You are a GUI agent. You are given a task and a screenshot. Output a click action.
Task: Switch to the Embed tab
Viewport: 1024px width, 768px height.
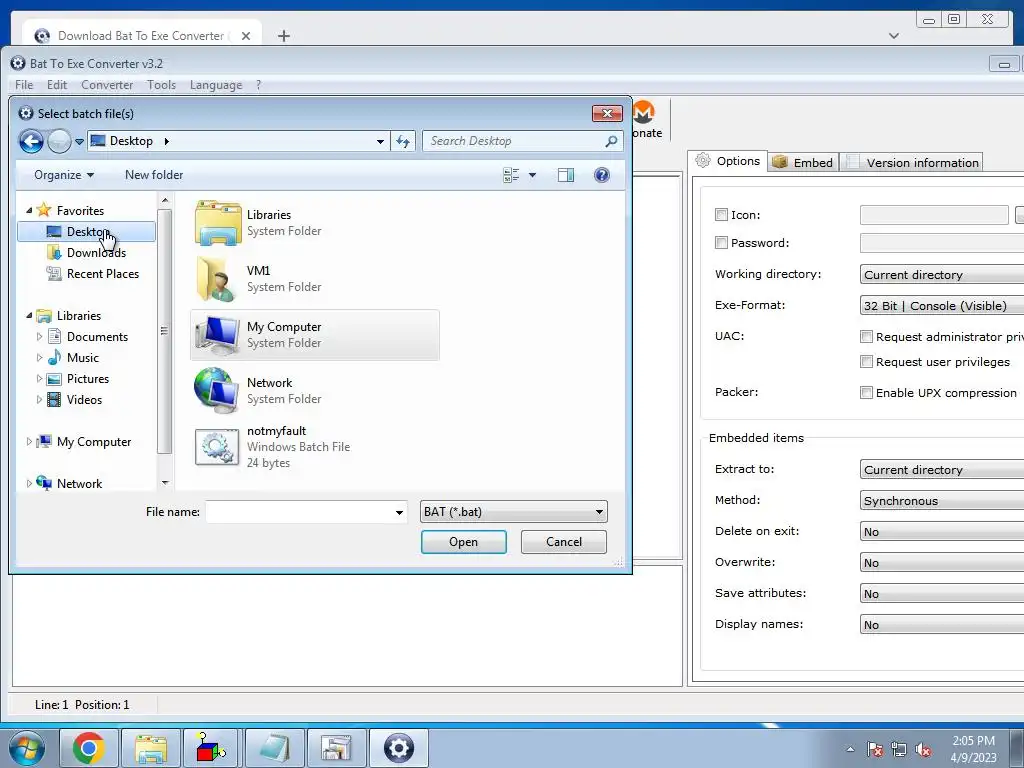803,163
